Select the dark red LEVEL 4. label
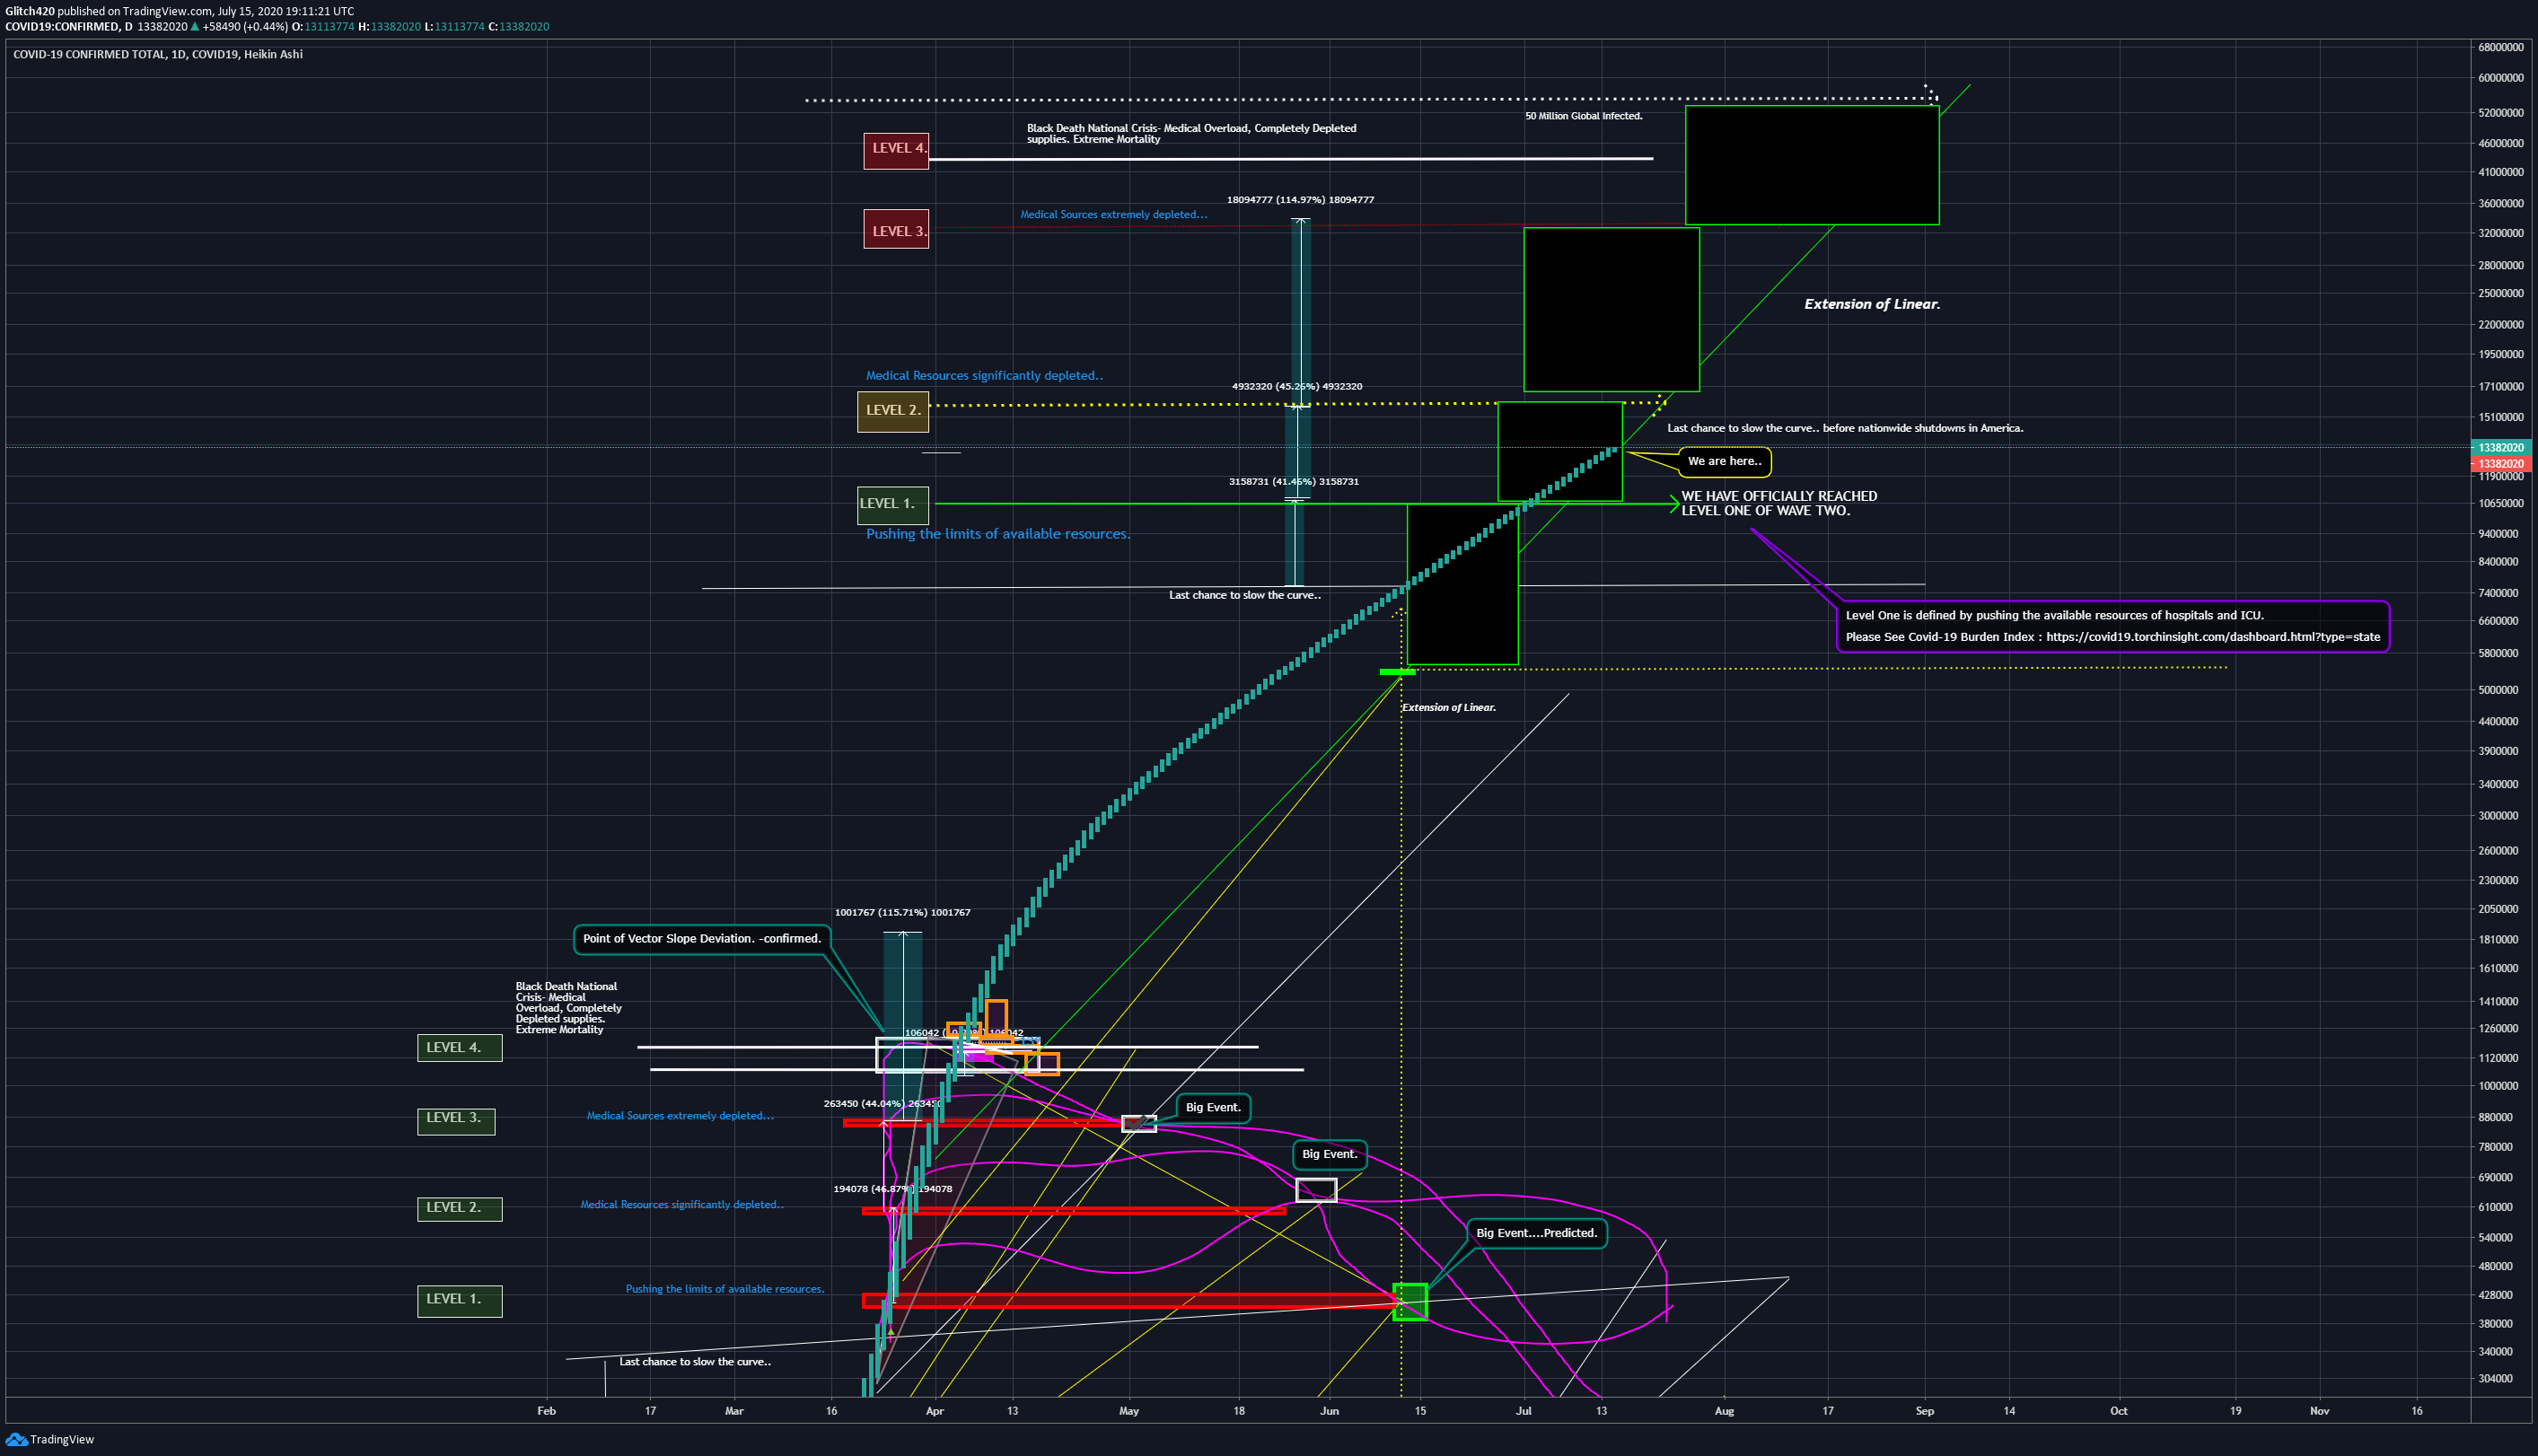 pyautogui.click(x=896, y=150)
